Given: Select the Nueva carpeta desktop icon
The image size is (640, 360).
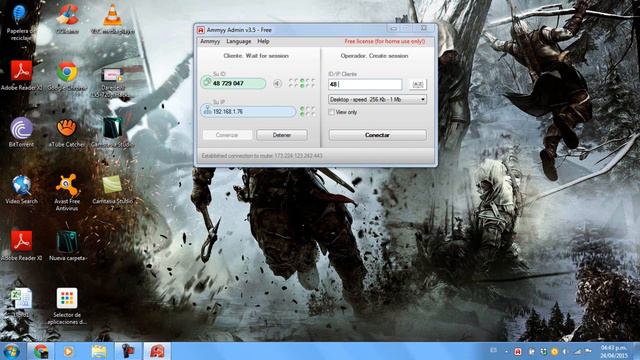Looking at the screenshot, I should click(x=67, y=245).
